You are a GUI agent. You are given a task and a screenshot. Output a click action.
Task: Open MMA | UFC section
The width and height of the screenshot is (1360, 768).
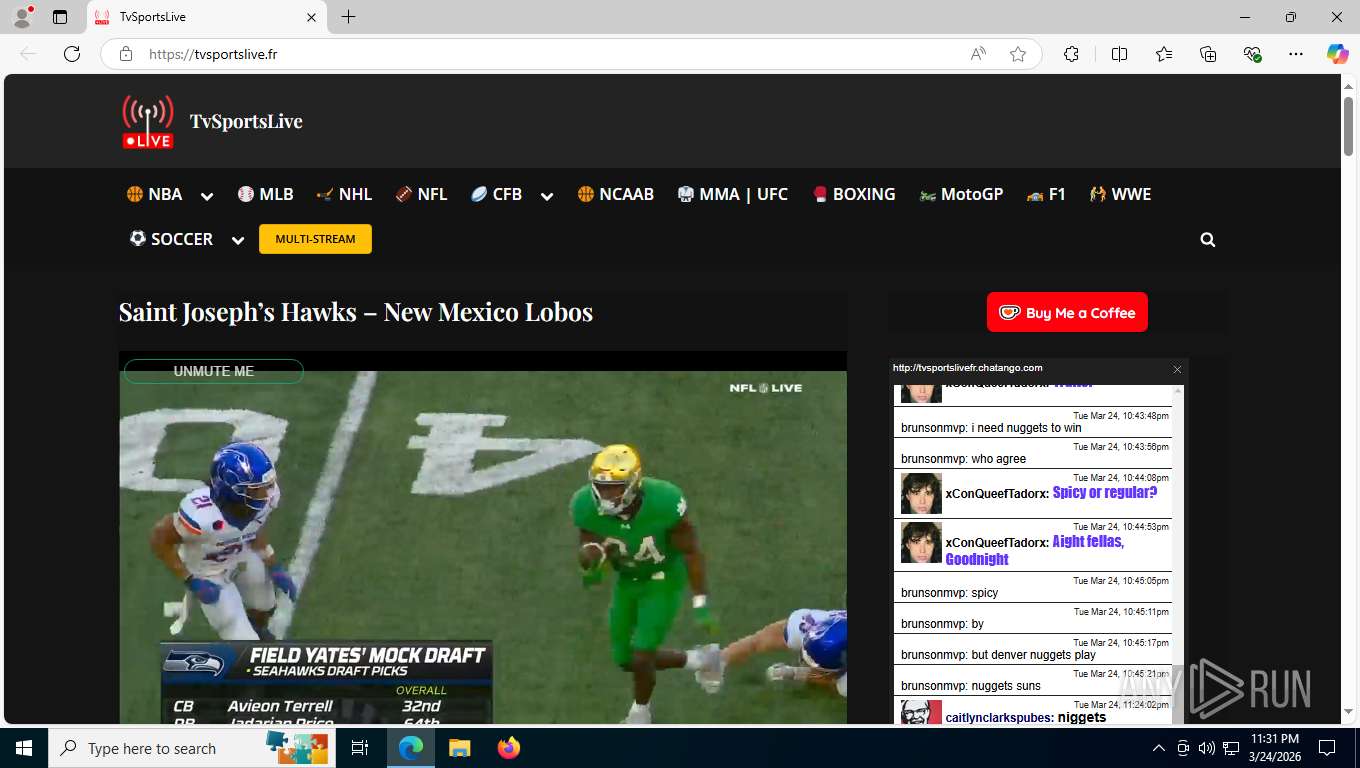pos(733,194)
